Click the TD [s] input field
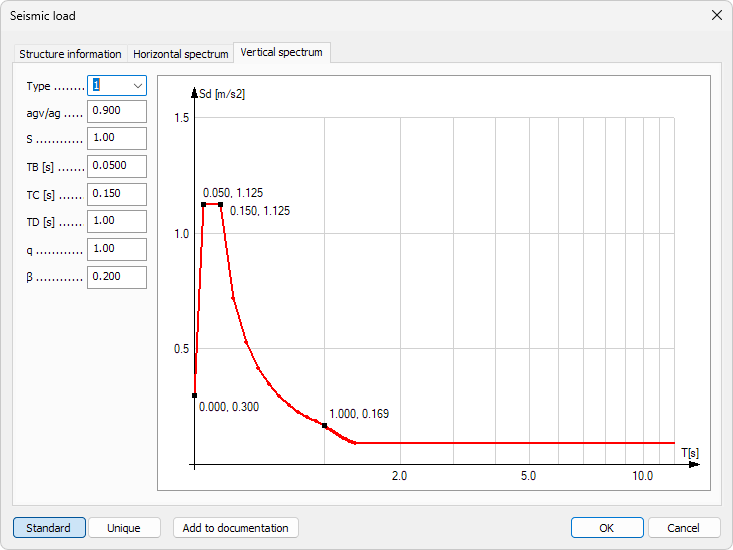733x550 pixels. pyautogui.click(x=117, y=221)
